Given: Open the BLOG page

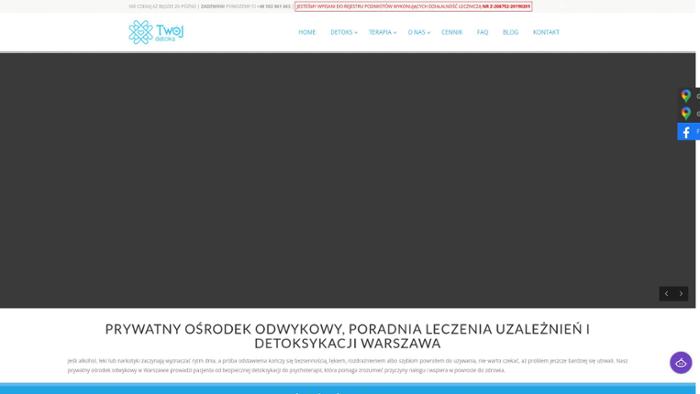Looking at the screenshot, I should click(x=510, y=32).
